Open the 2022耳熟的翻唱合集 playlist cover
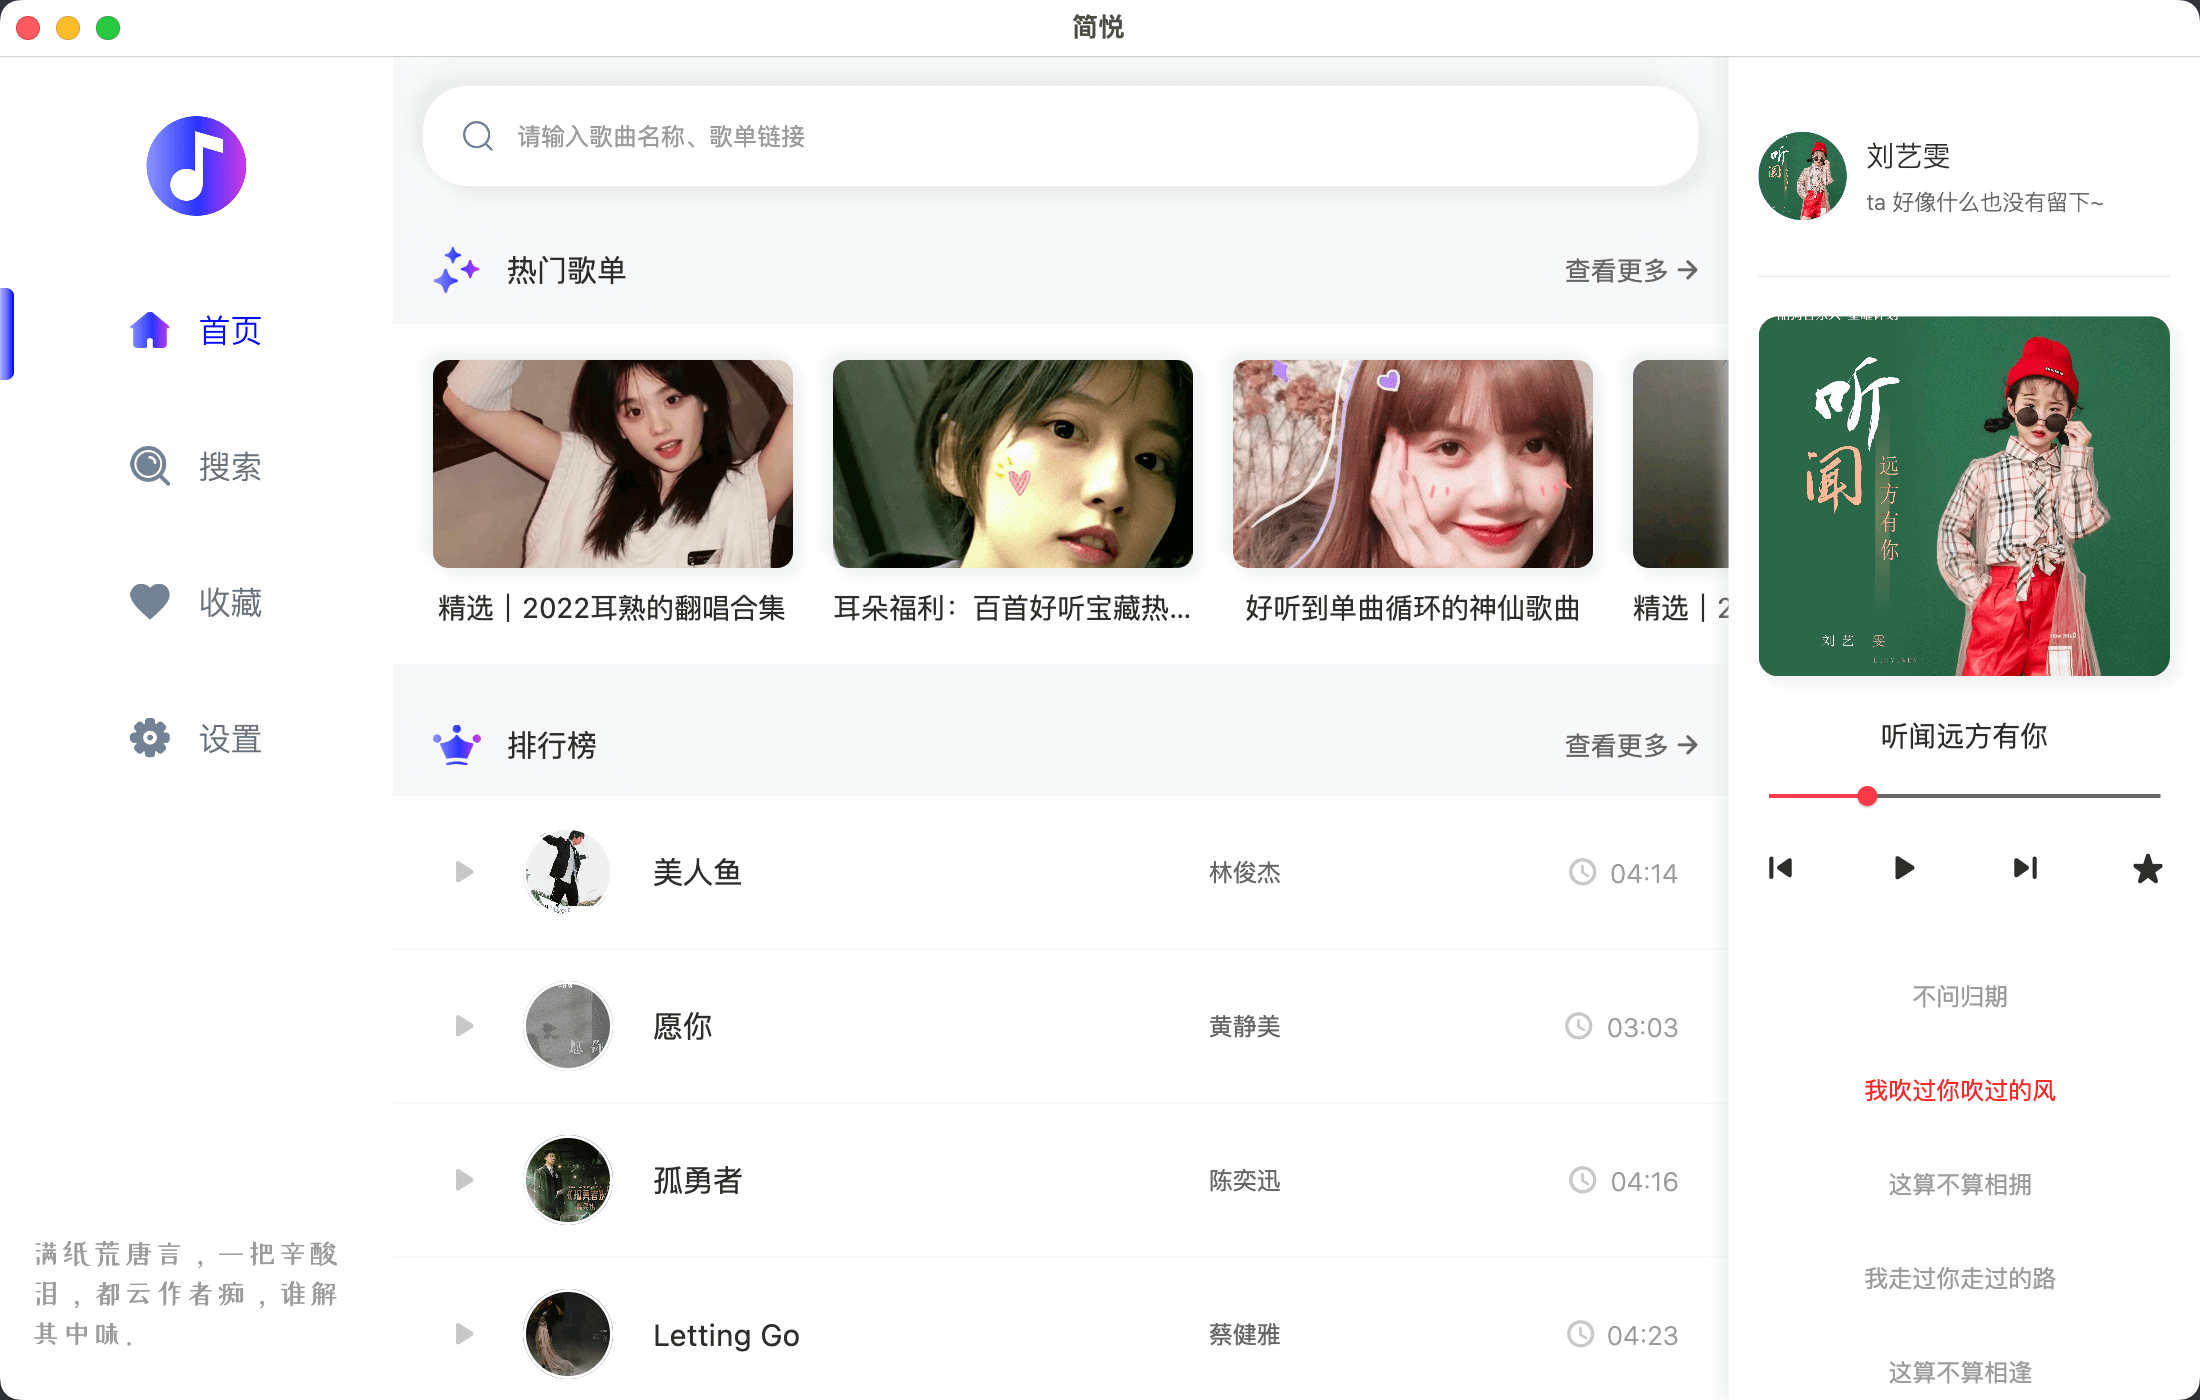This screenshot has width=2200, height=1400. coord(613,464)
